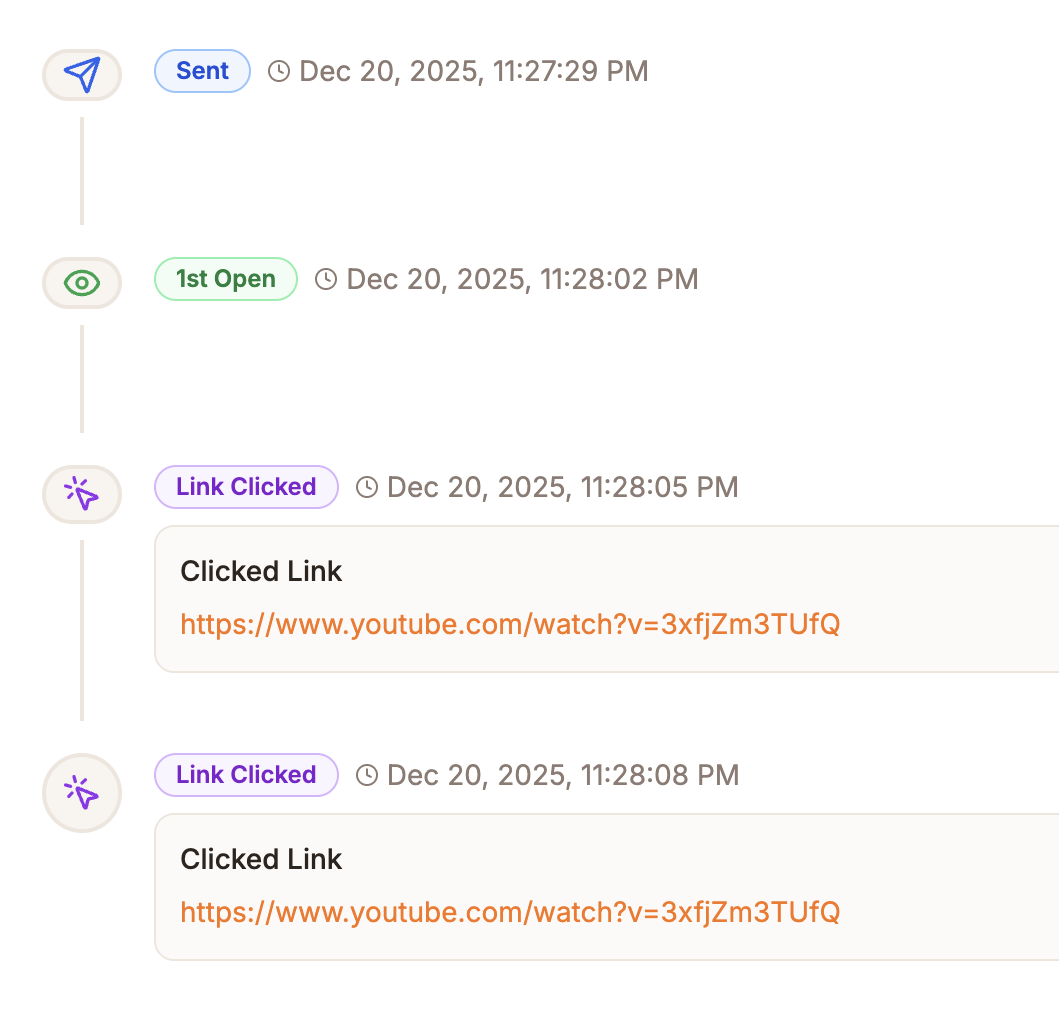1059x1011 pixels.
Task: Select the 1st Open timestamp text
Action: [x=520, y=280]
